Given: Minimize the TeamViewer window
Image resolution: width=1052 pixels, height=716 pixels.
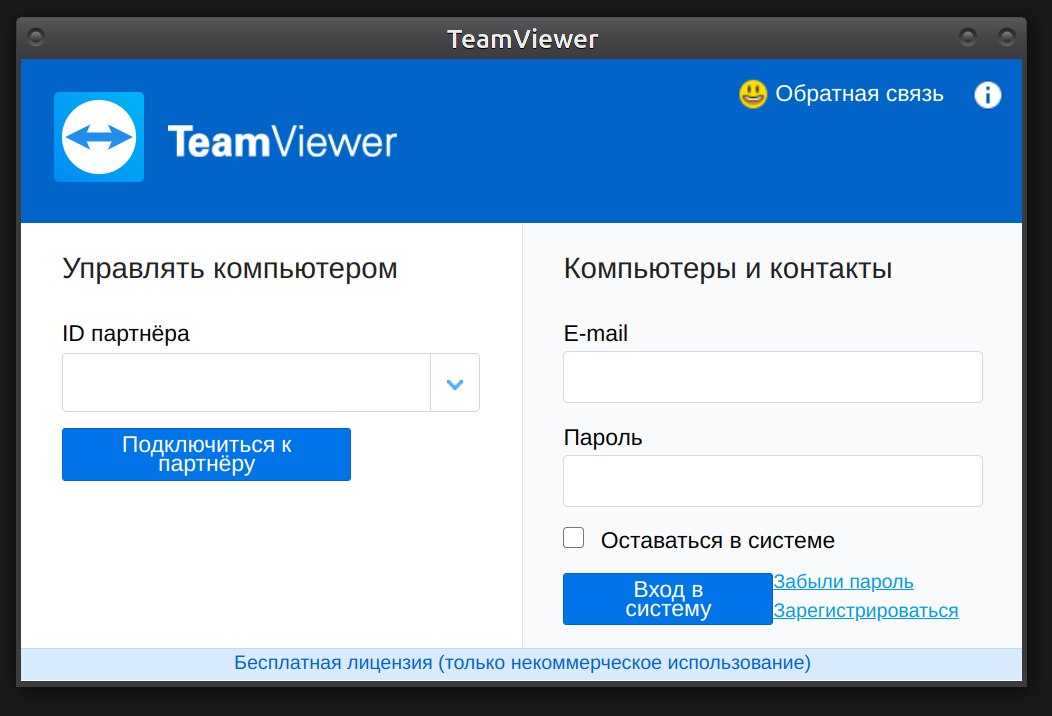Looking at the screenshot, I should tap(967, 36).
